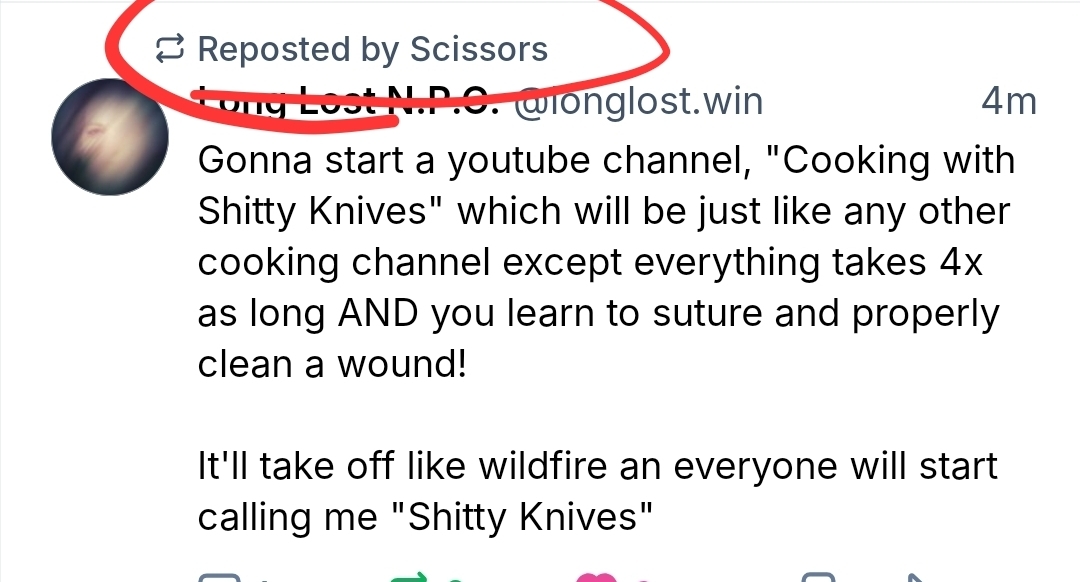Image resolution: width=1080 pixels, height=582 pixels.
Task: Open the blurry profile avatar of the poster
Action: point(107,136)
